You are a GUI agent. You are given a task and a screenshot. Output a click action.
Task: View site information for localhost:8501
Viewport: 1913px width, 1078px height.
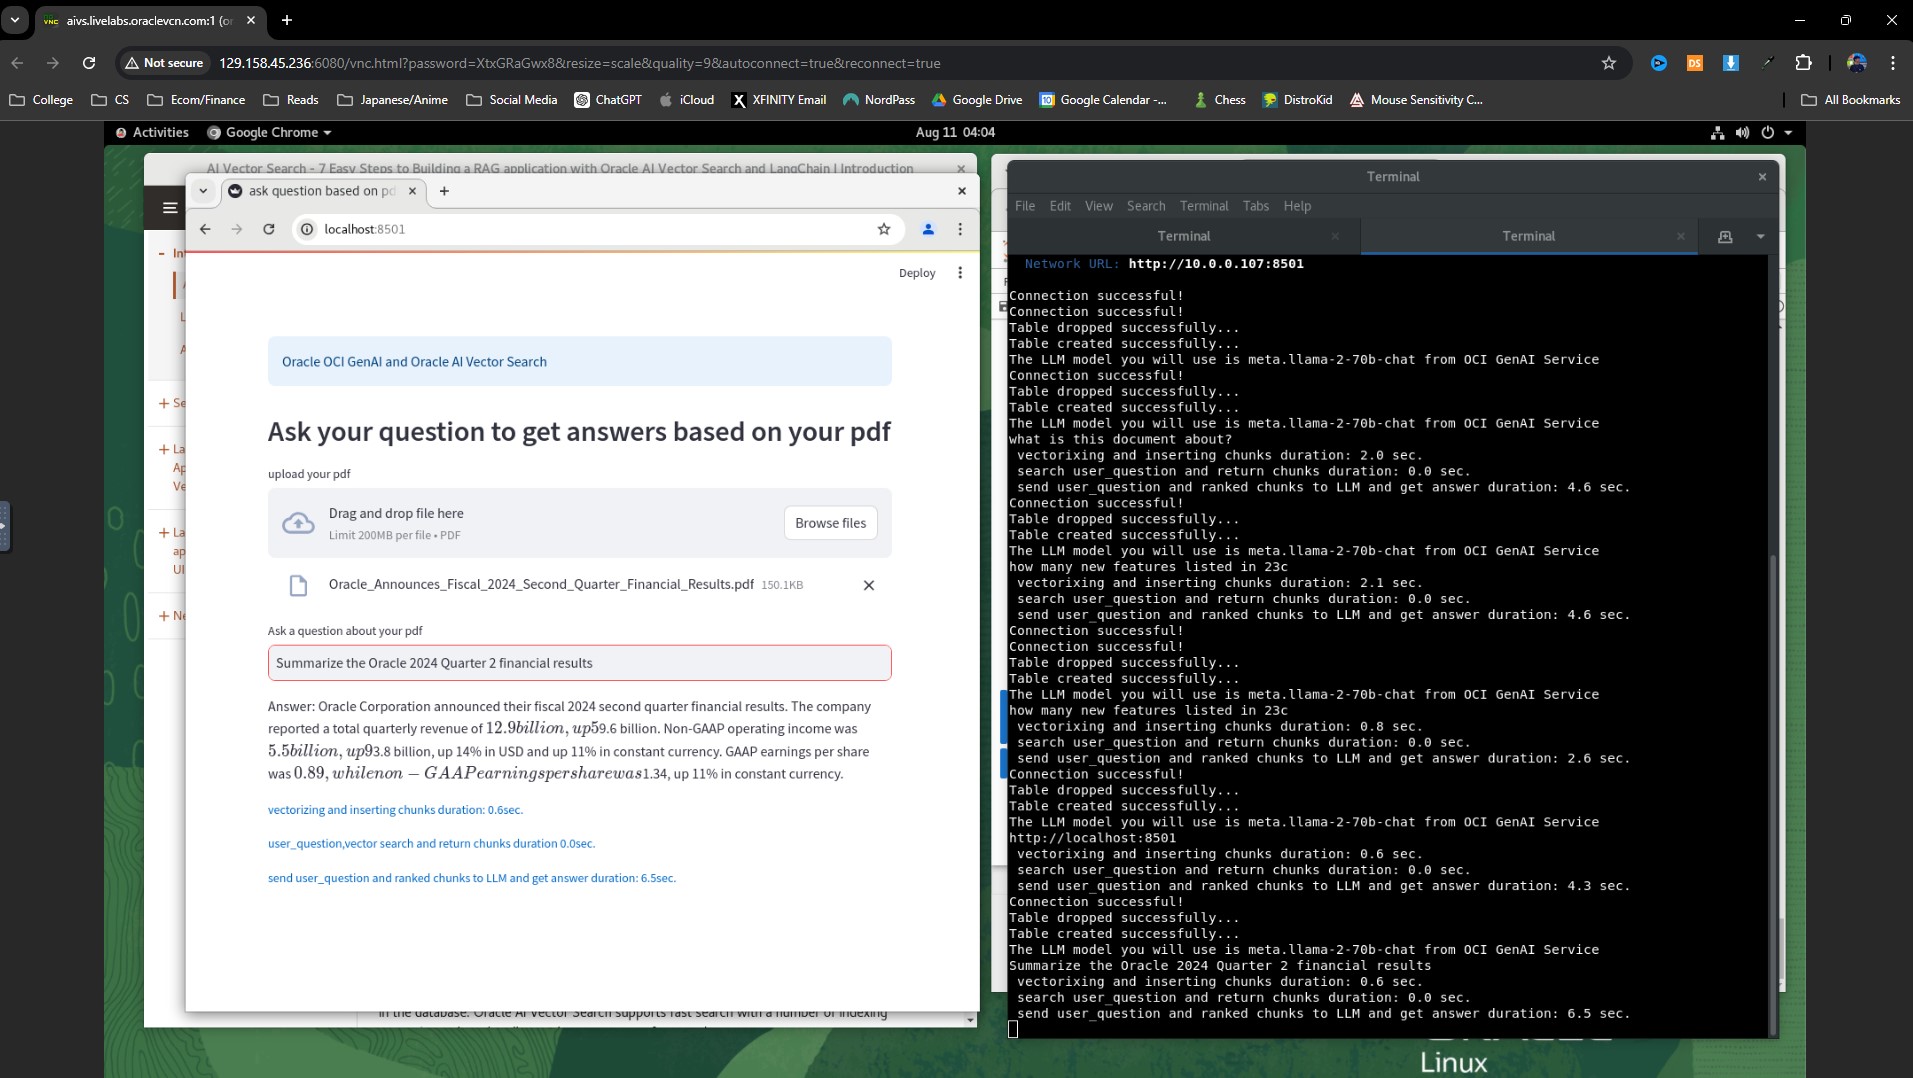(307, 229)
